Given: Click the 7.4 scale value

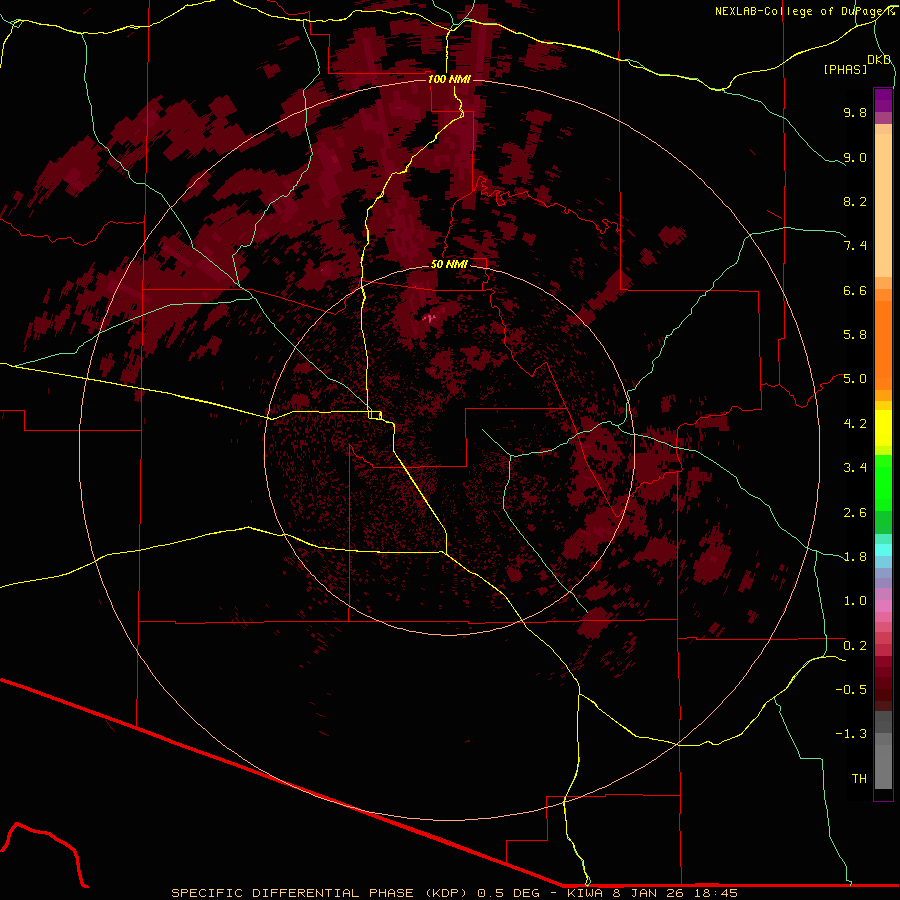Looking at the screenshot, I should click(855, 246).
